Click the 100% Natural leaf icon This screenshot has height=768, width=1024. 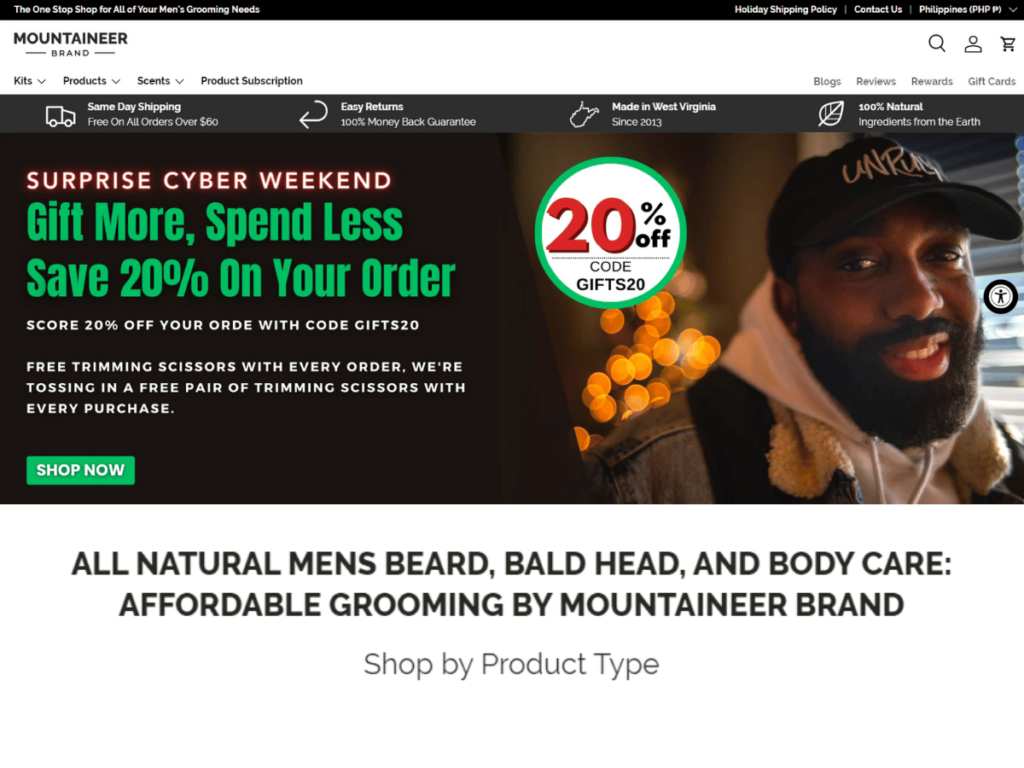click(x=831, y=114)
